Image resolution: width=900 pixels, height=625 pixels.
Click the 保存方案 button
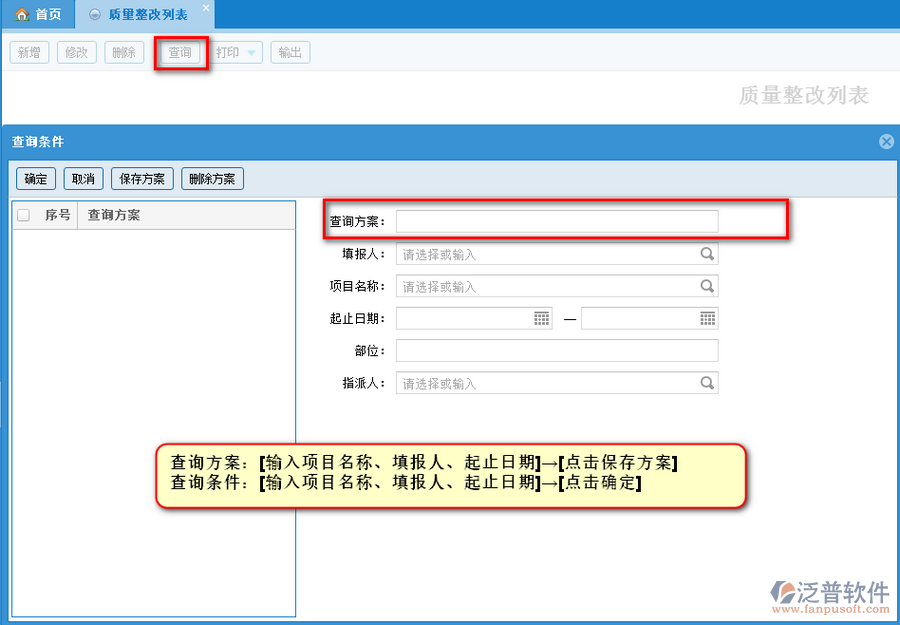coord(142,178)
